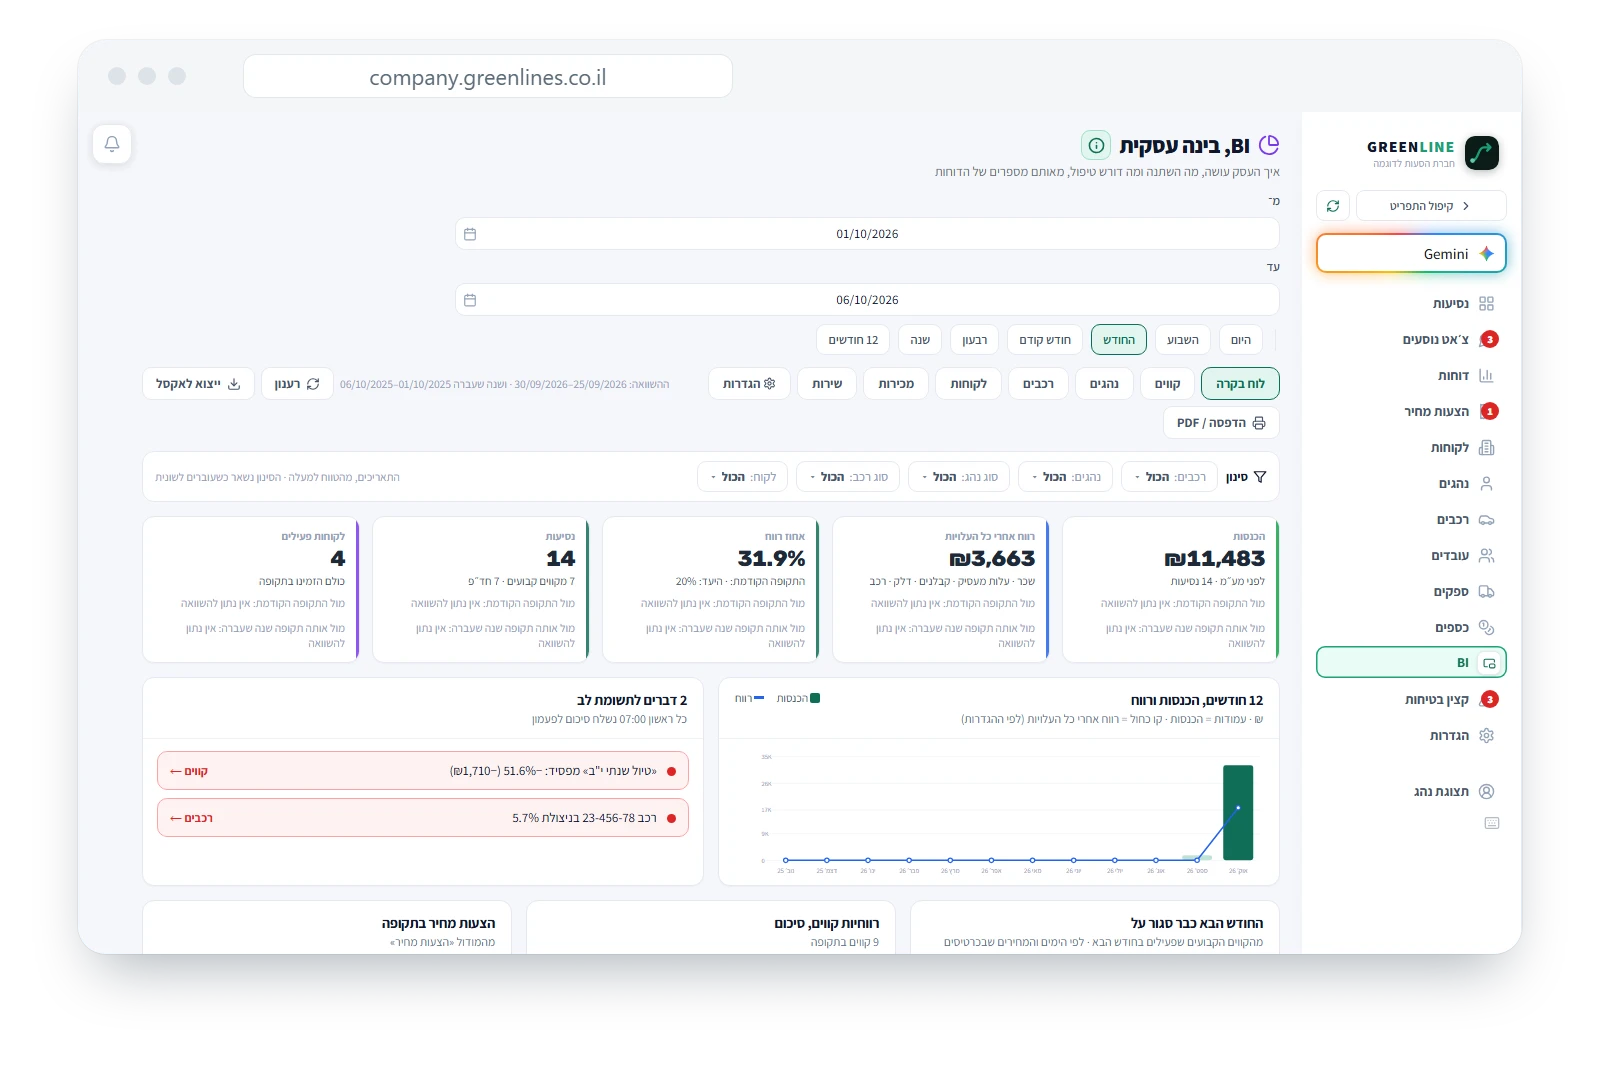Click the keyboard icon at the sidebar bottom

1491,823
